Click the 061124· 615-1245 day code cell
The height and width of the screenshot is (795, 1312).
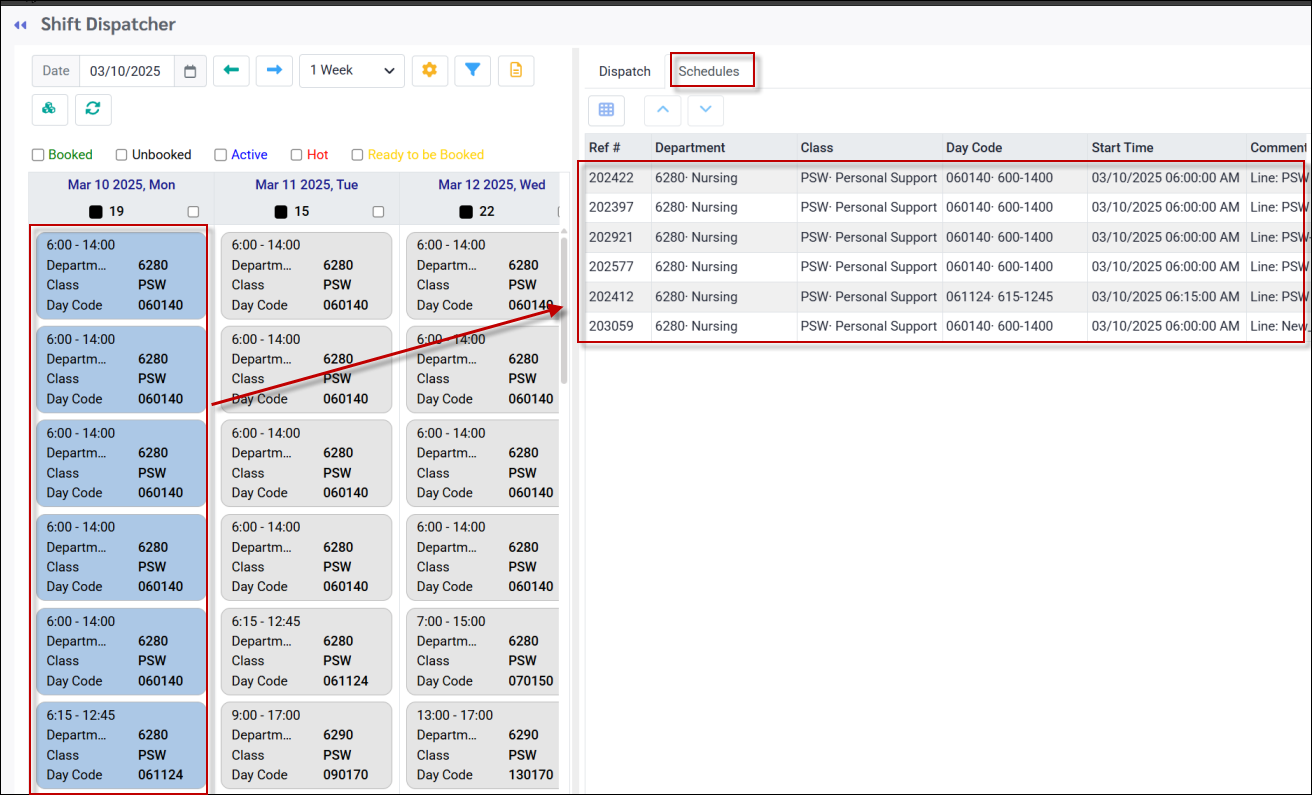tap(1014, 297)
